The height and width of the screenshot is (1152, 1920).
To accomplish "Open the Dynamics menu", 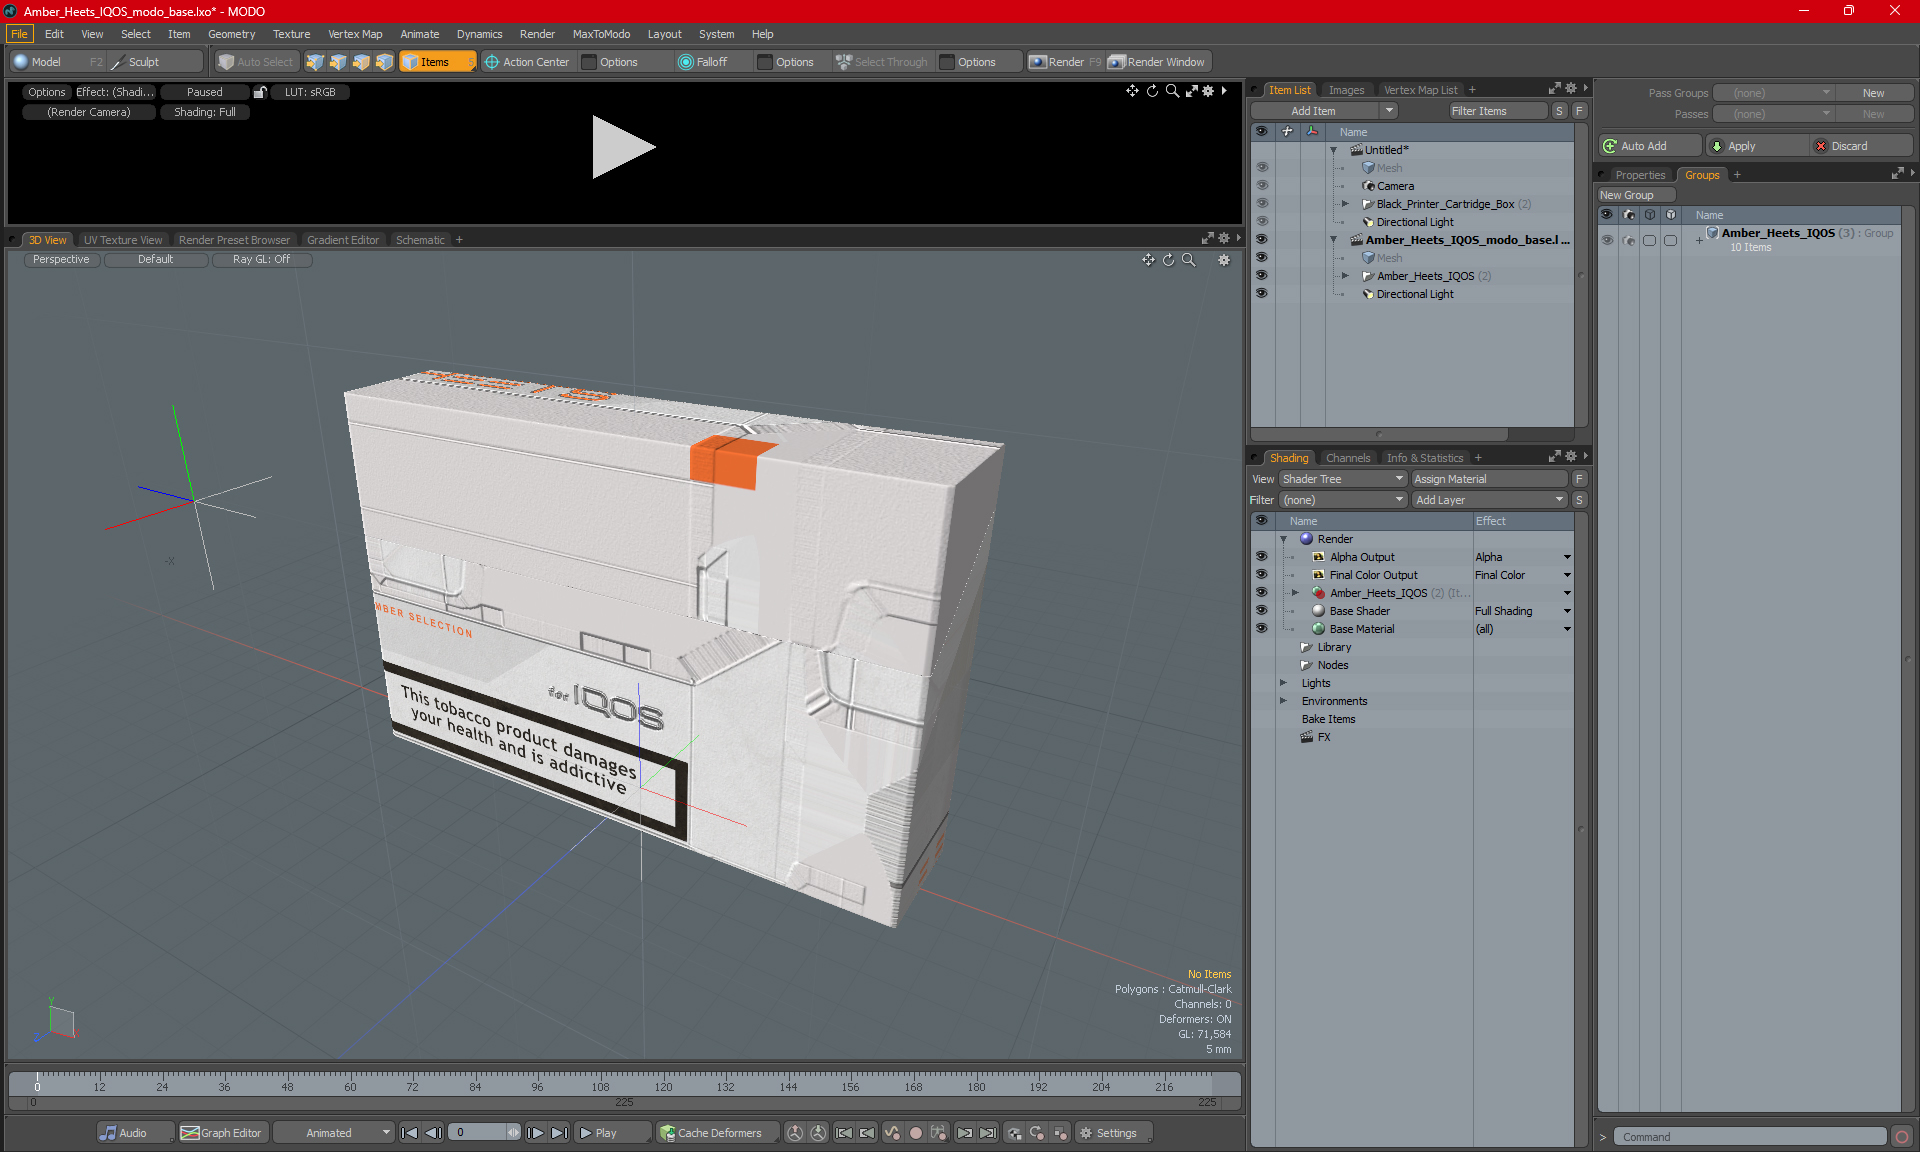I will 479,34.
